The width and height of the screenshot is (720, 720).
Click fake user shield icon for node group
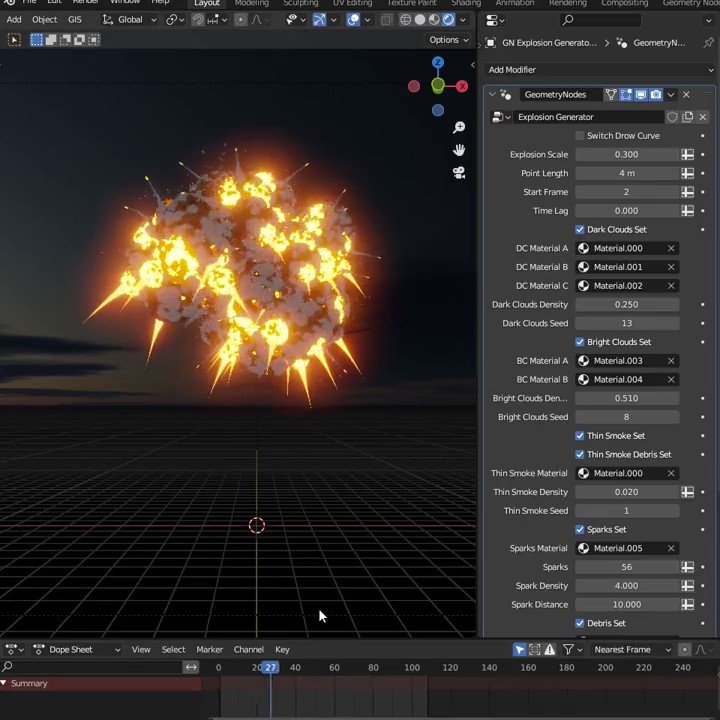pos(672,117)
